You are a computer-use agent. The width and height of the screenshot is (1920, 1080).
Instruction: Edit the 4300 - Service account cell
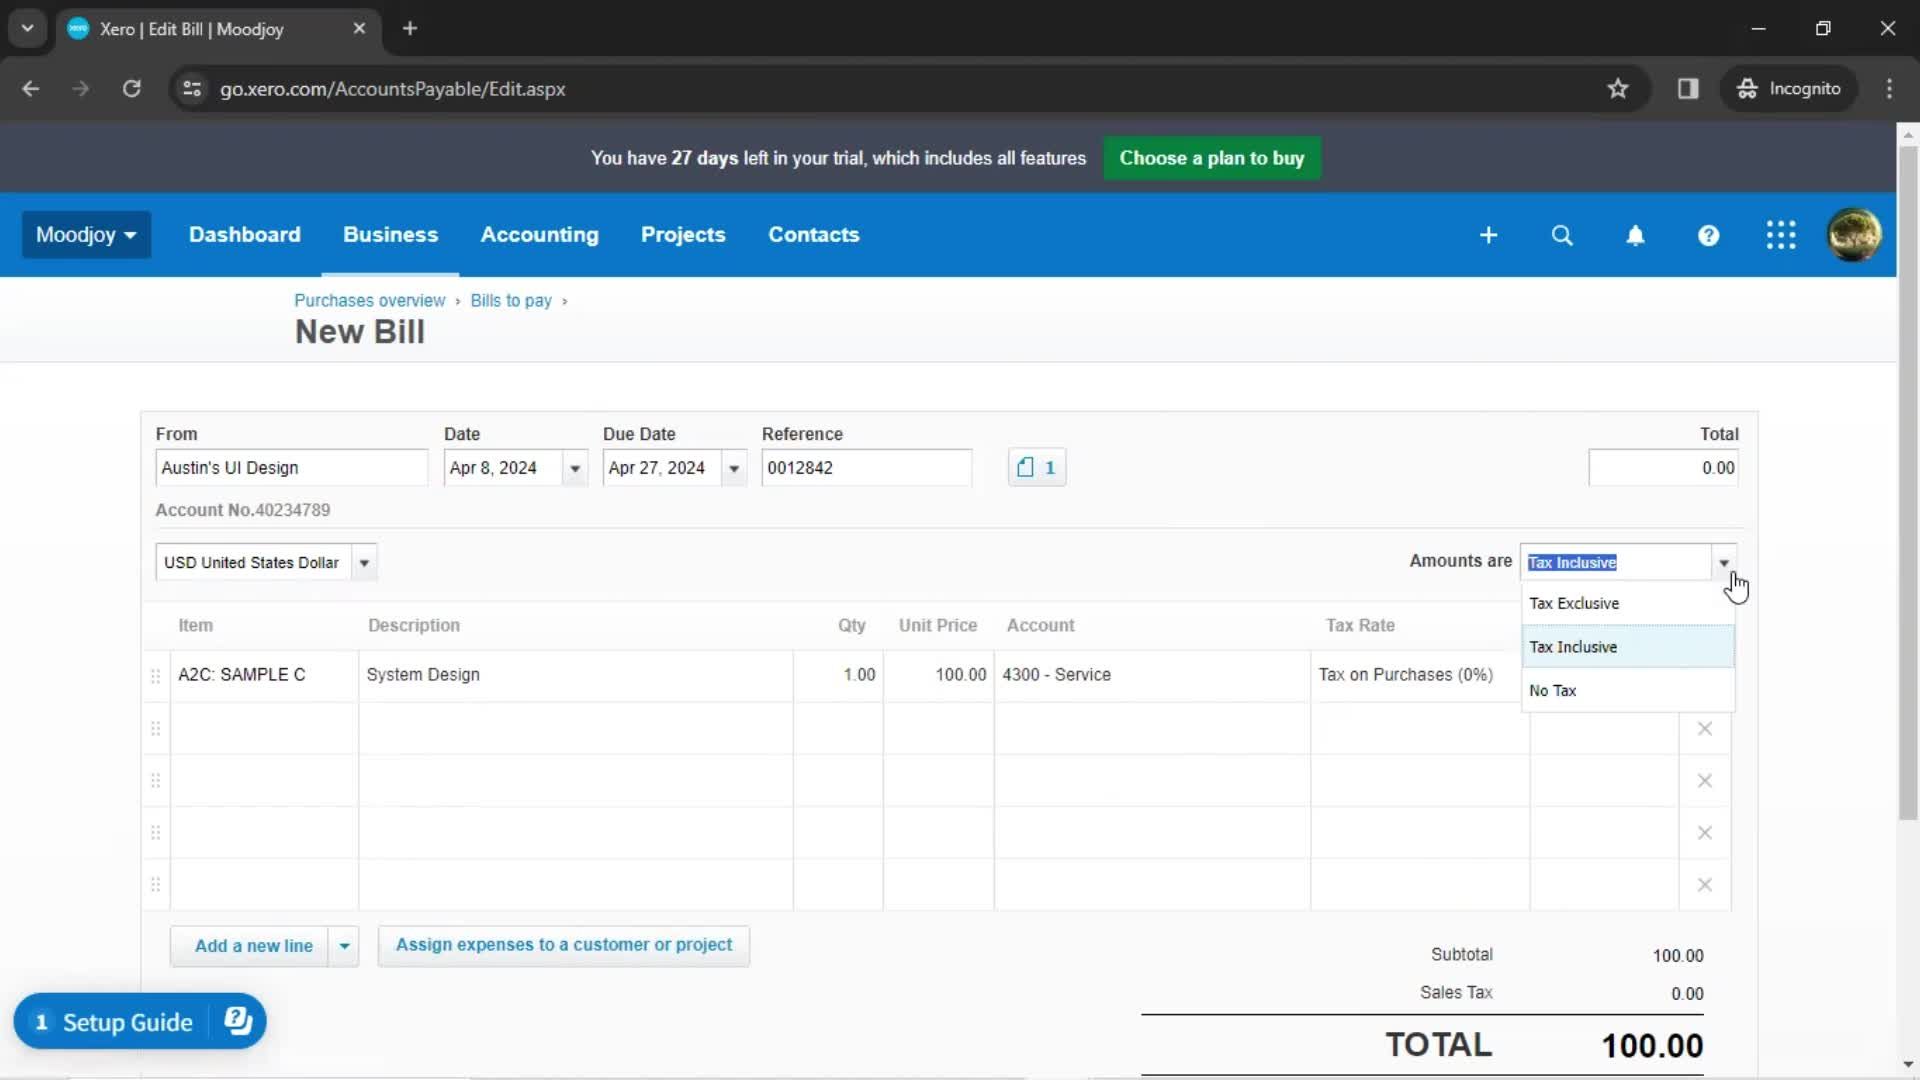tap(1152, 675)
